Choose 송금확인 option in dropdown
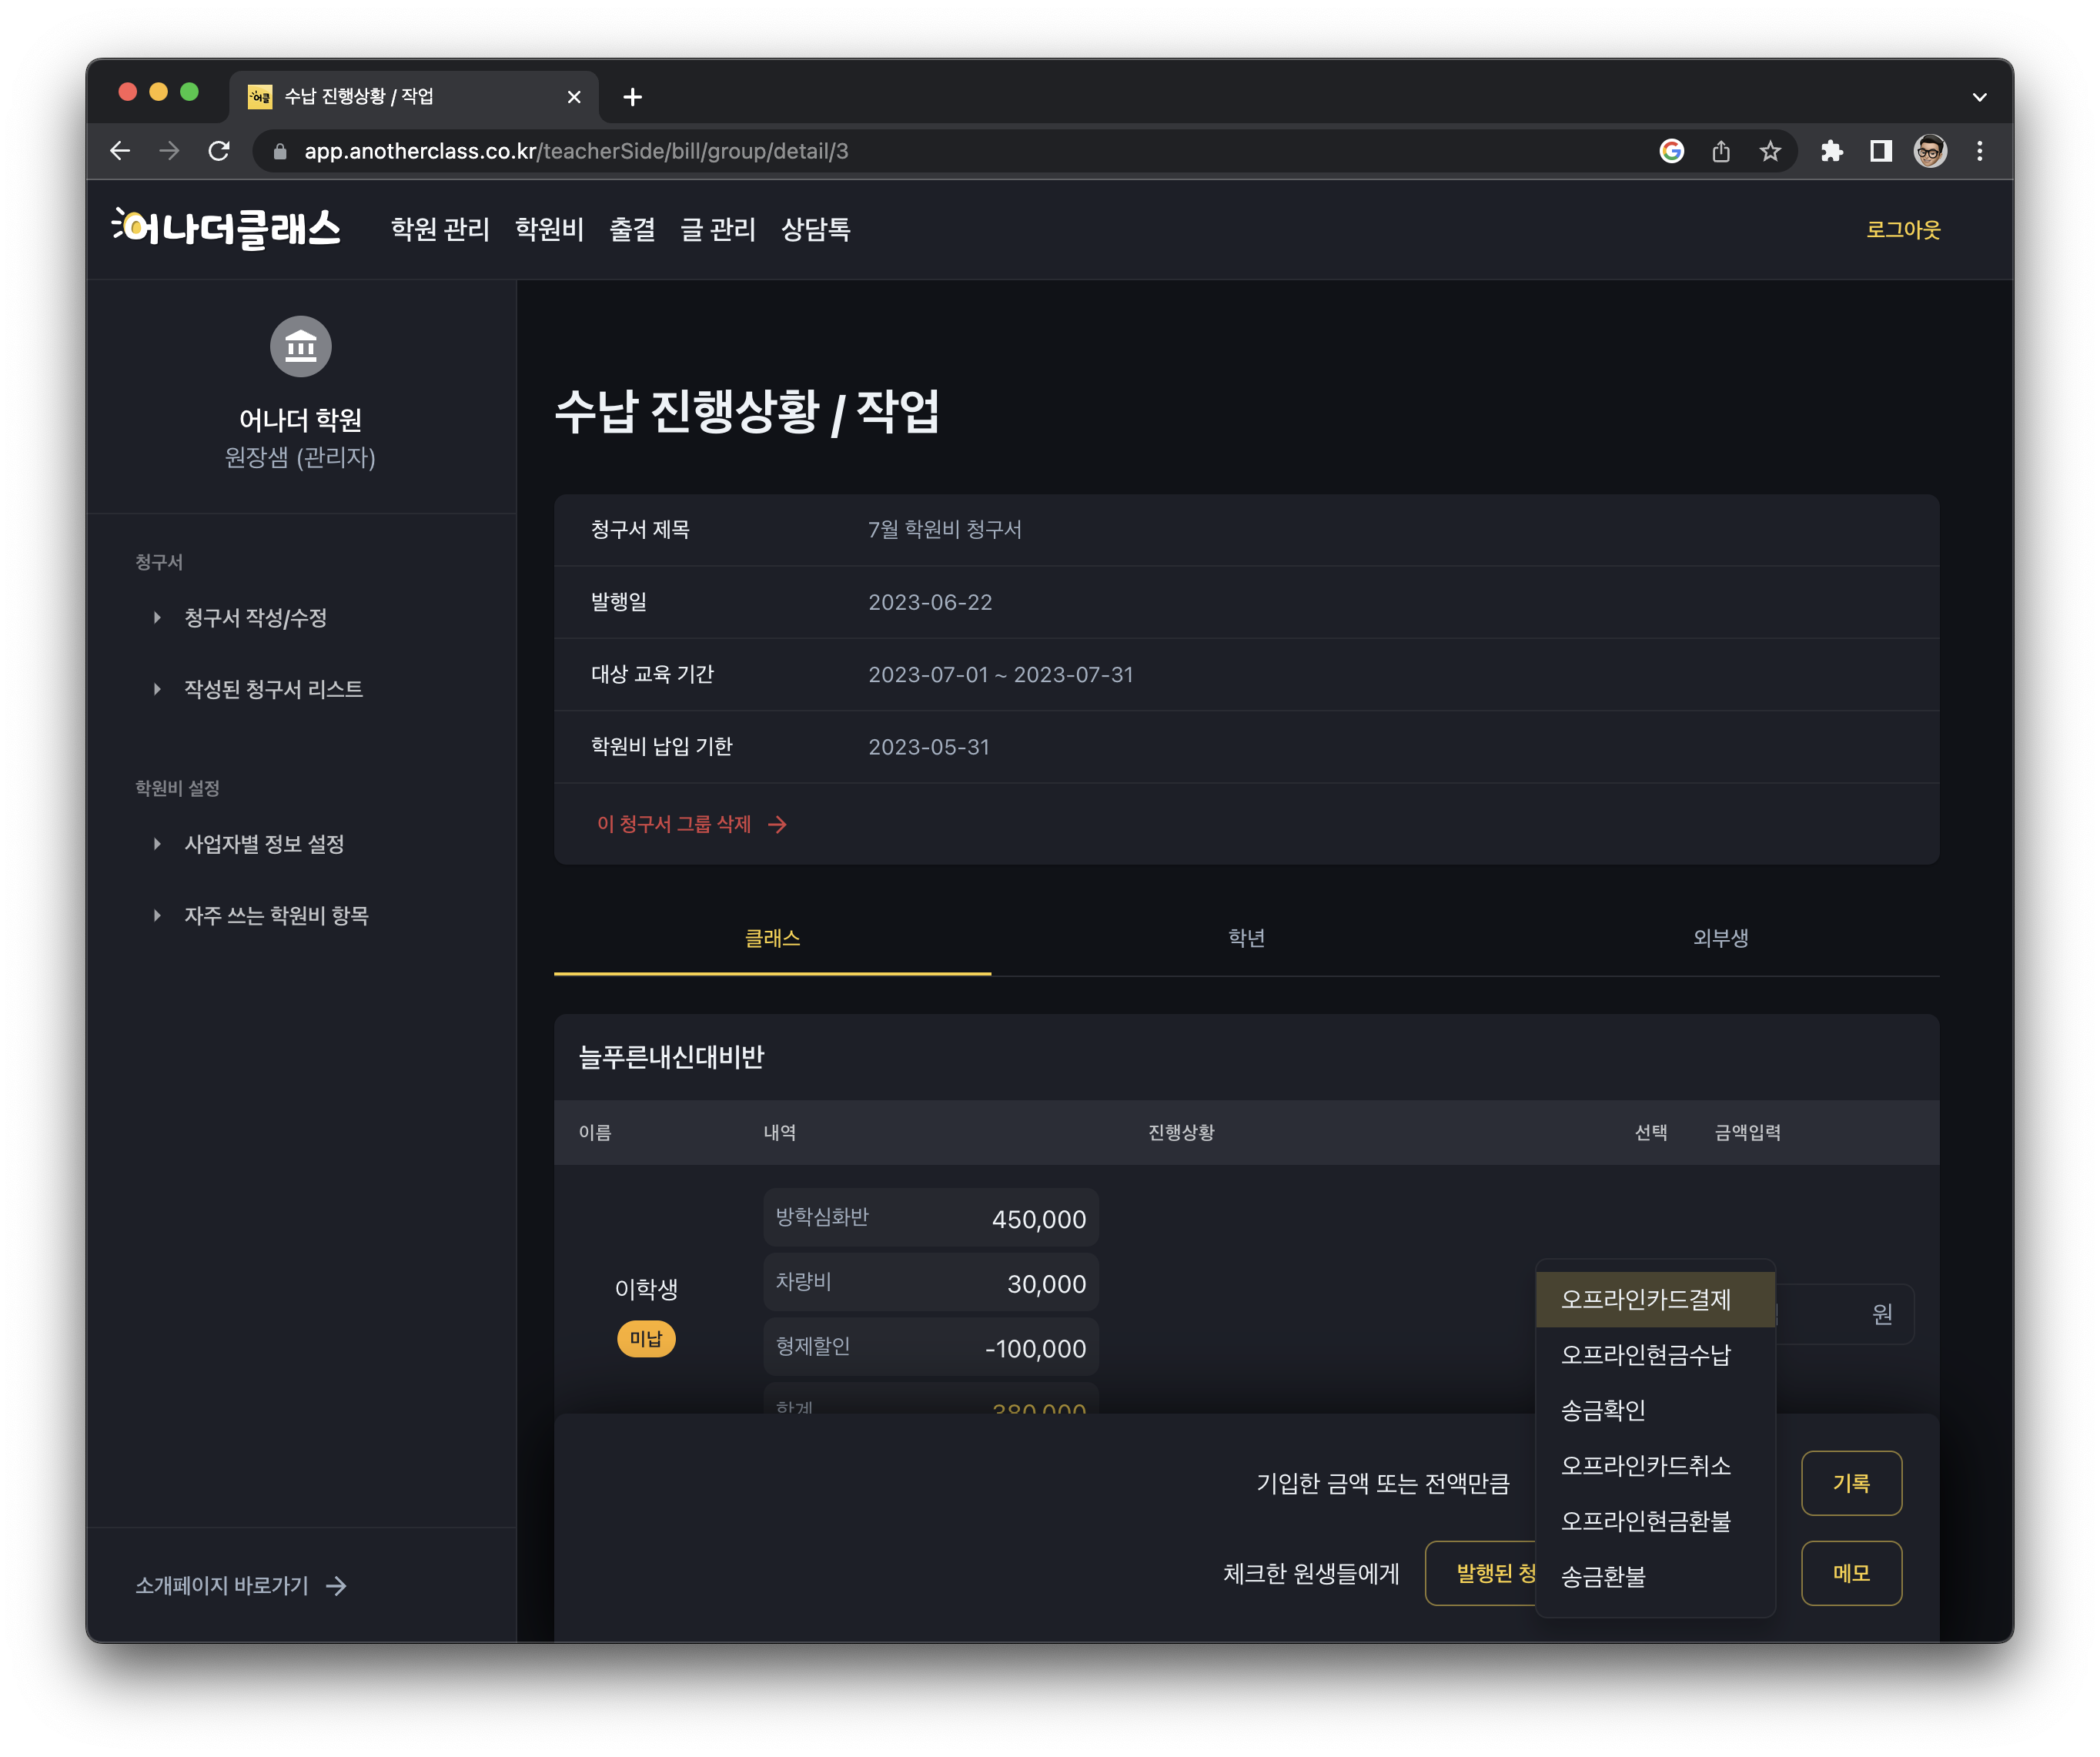Screen dimensions: 2100x1757 coord(1603,1410)
